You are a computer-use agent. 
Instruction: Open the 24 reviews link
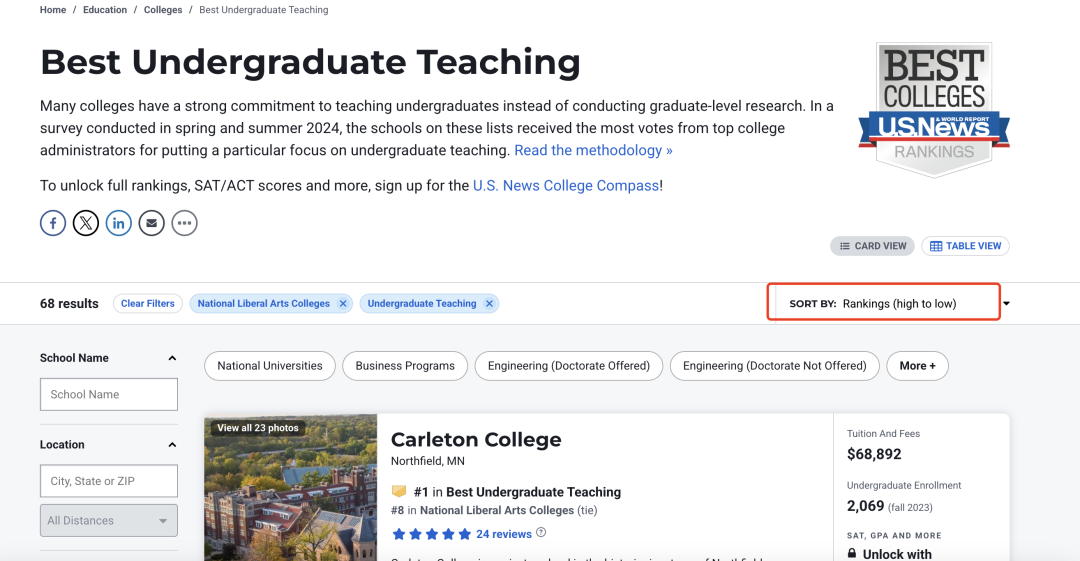(504, 534)
